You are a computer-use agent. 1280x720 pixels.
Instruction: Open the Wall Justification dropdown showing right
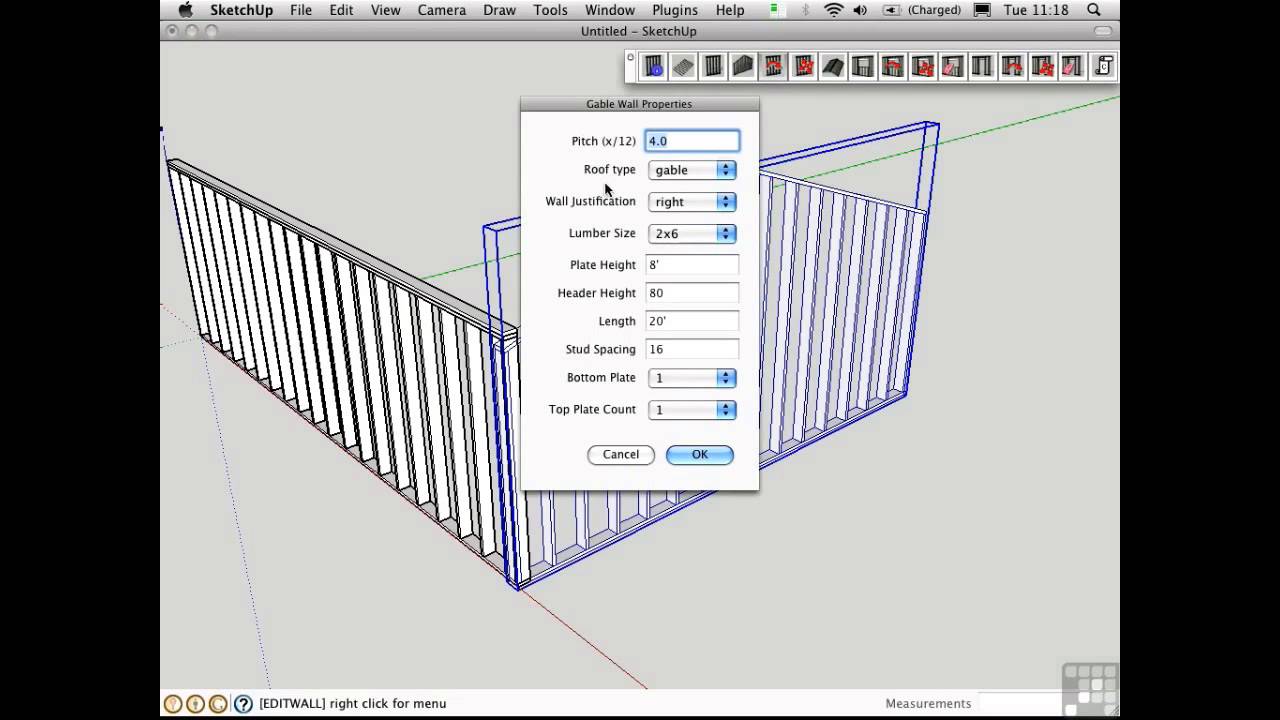692,202
